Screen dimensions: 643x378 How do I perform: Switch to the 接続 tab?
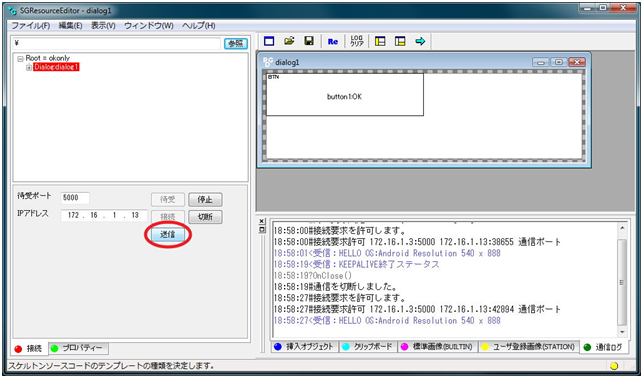tap(30, 349)
